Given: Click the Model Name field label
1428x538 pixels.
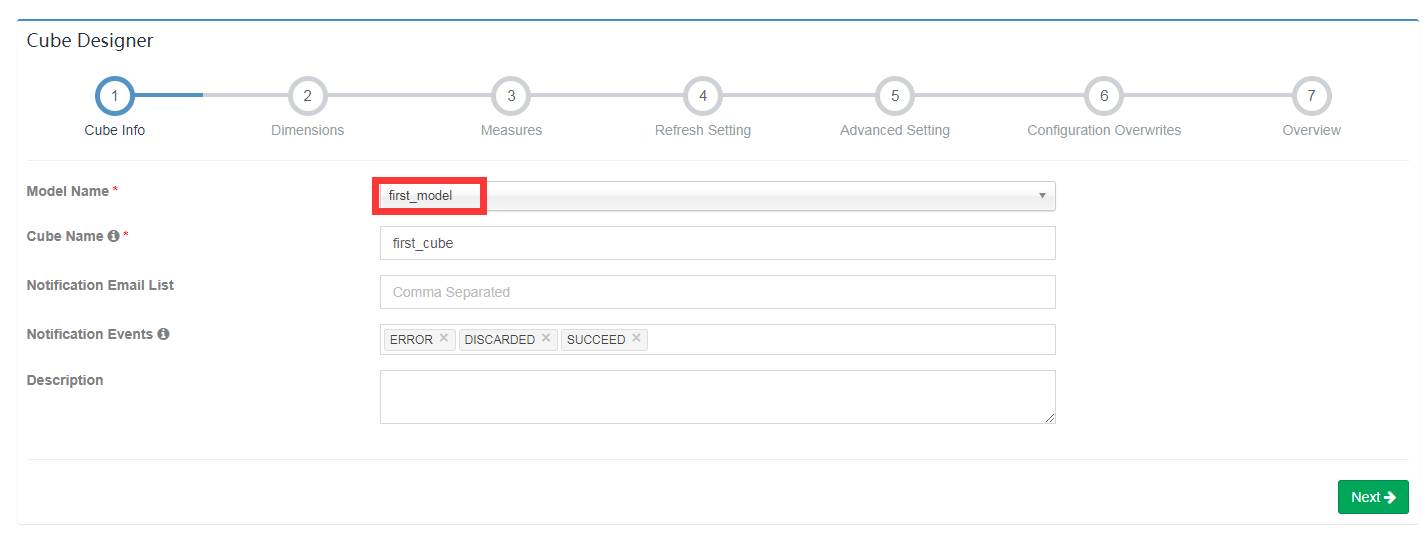Looking at the screenshot, I should click(x=68, y=191).
